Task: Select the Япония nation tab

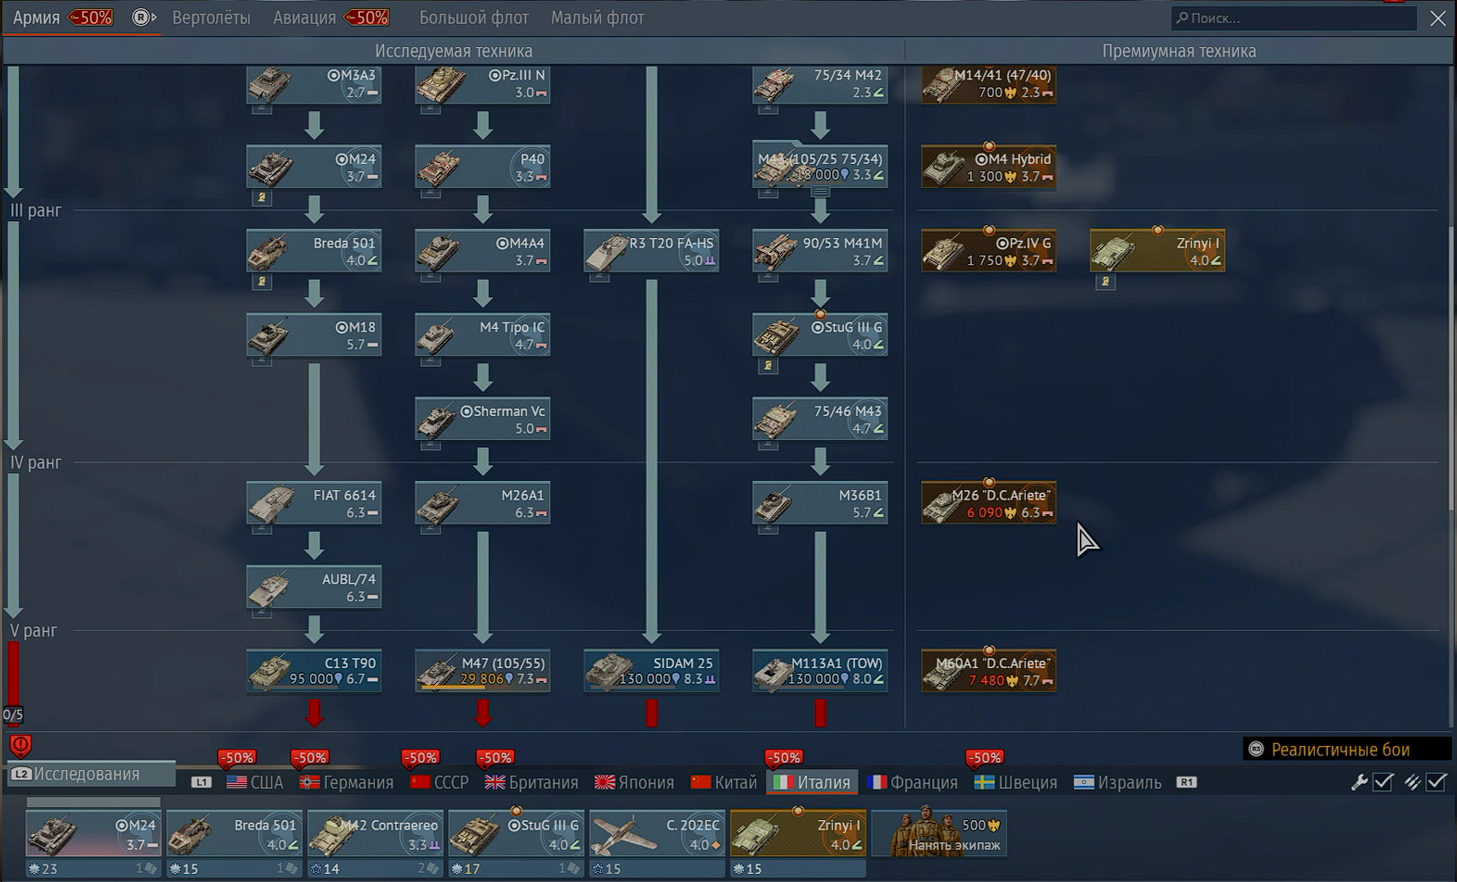Action: tap(635, 782)
